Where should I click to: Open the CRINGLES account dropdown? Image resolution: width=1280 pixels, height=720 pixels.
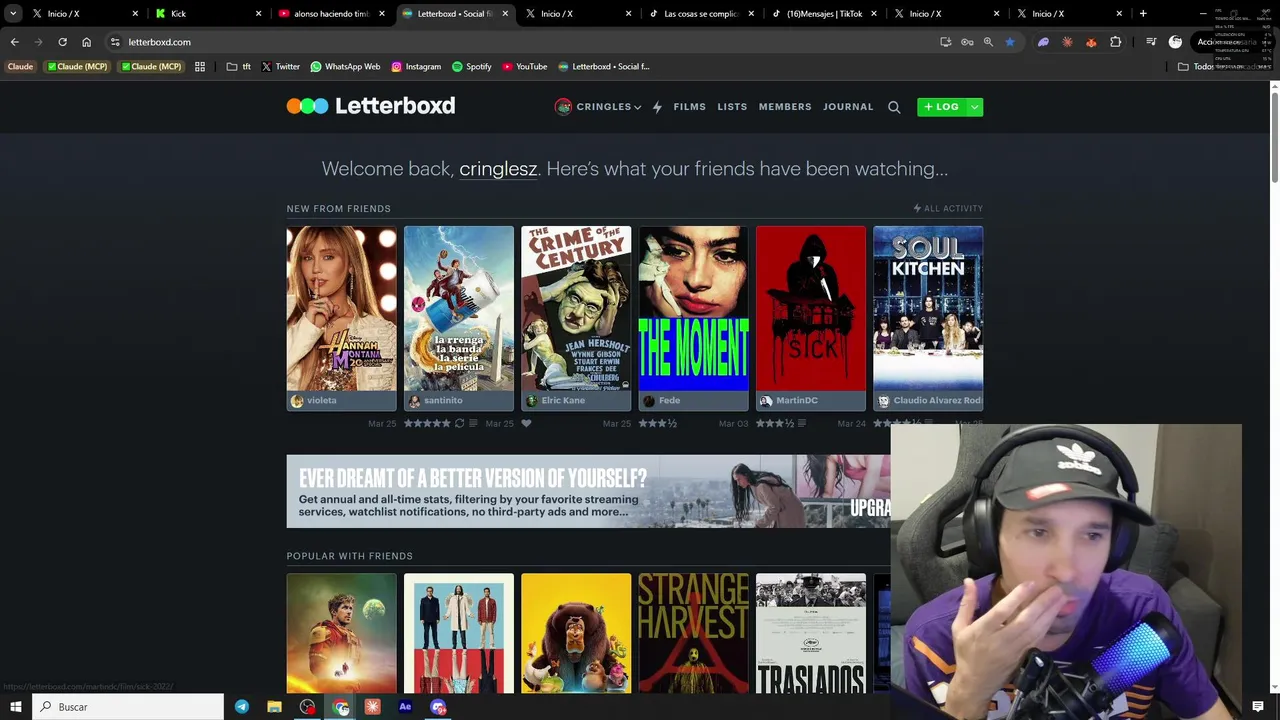(598, 107)
